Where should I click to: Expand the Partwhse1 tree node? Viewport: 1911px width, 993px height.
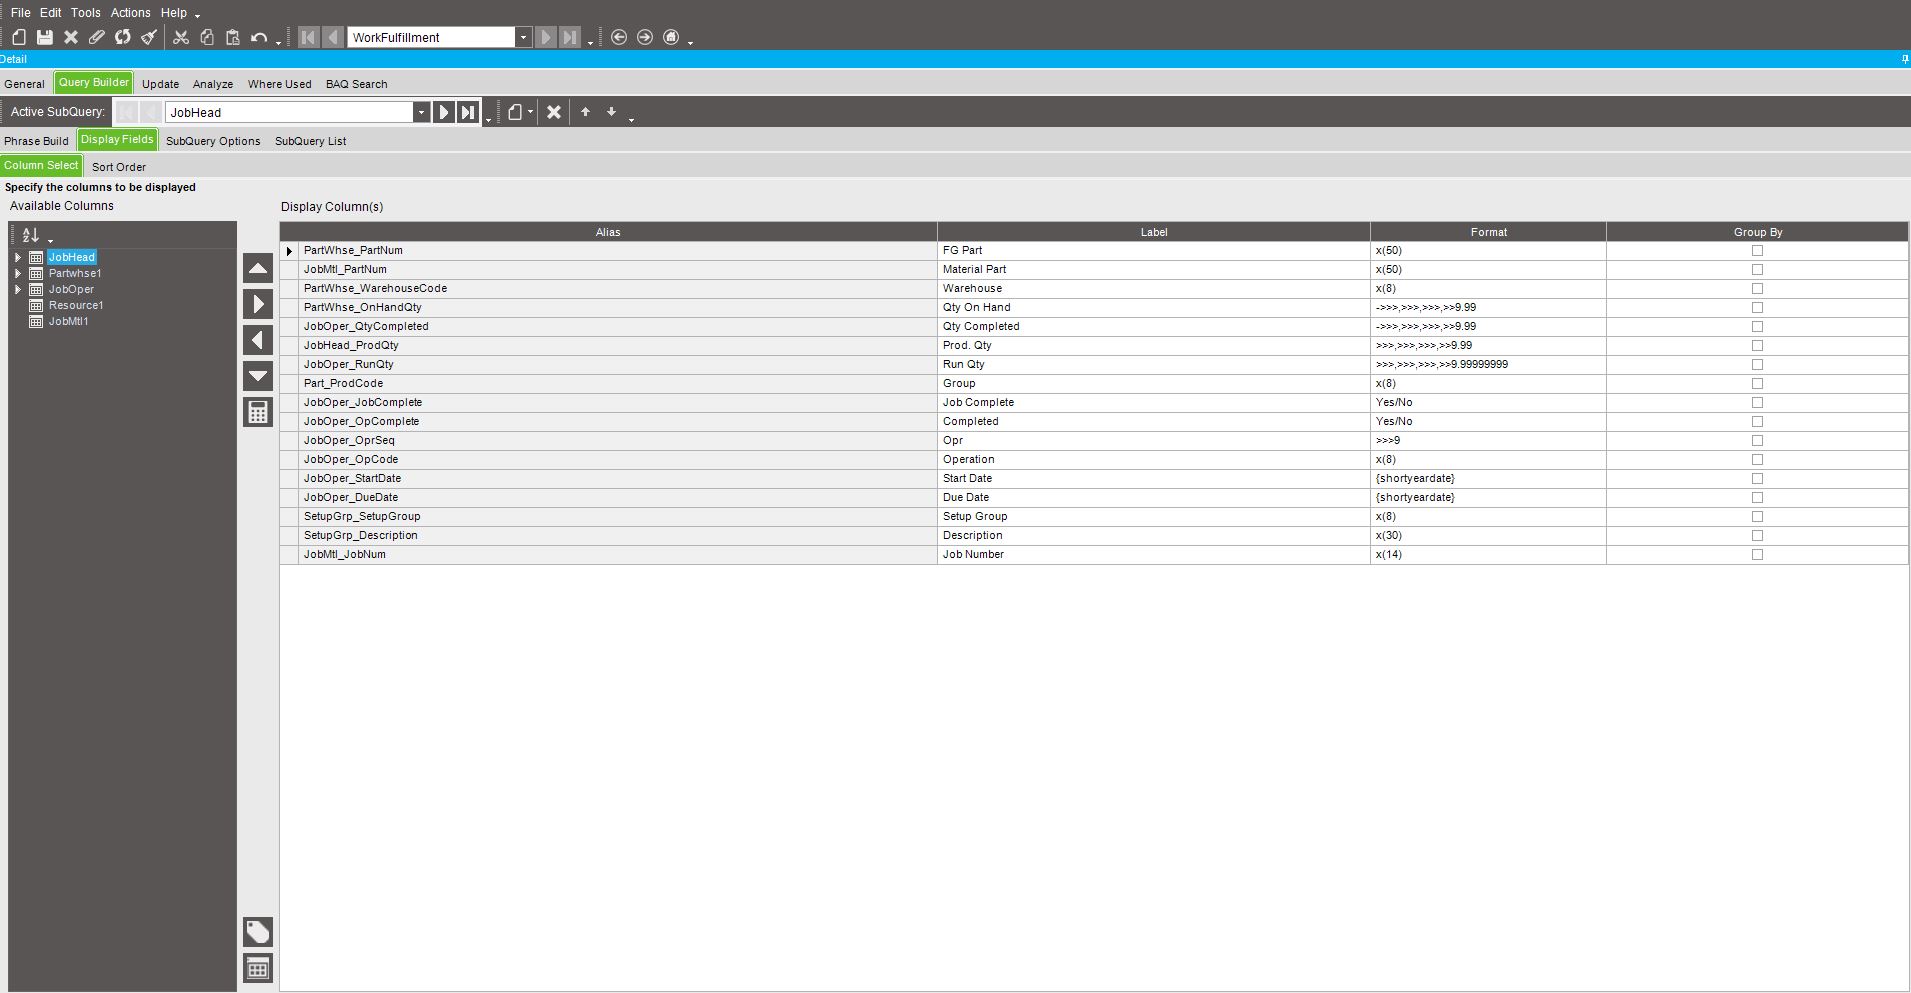coord(17,273)
